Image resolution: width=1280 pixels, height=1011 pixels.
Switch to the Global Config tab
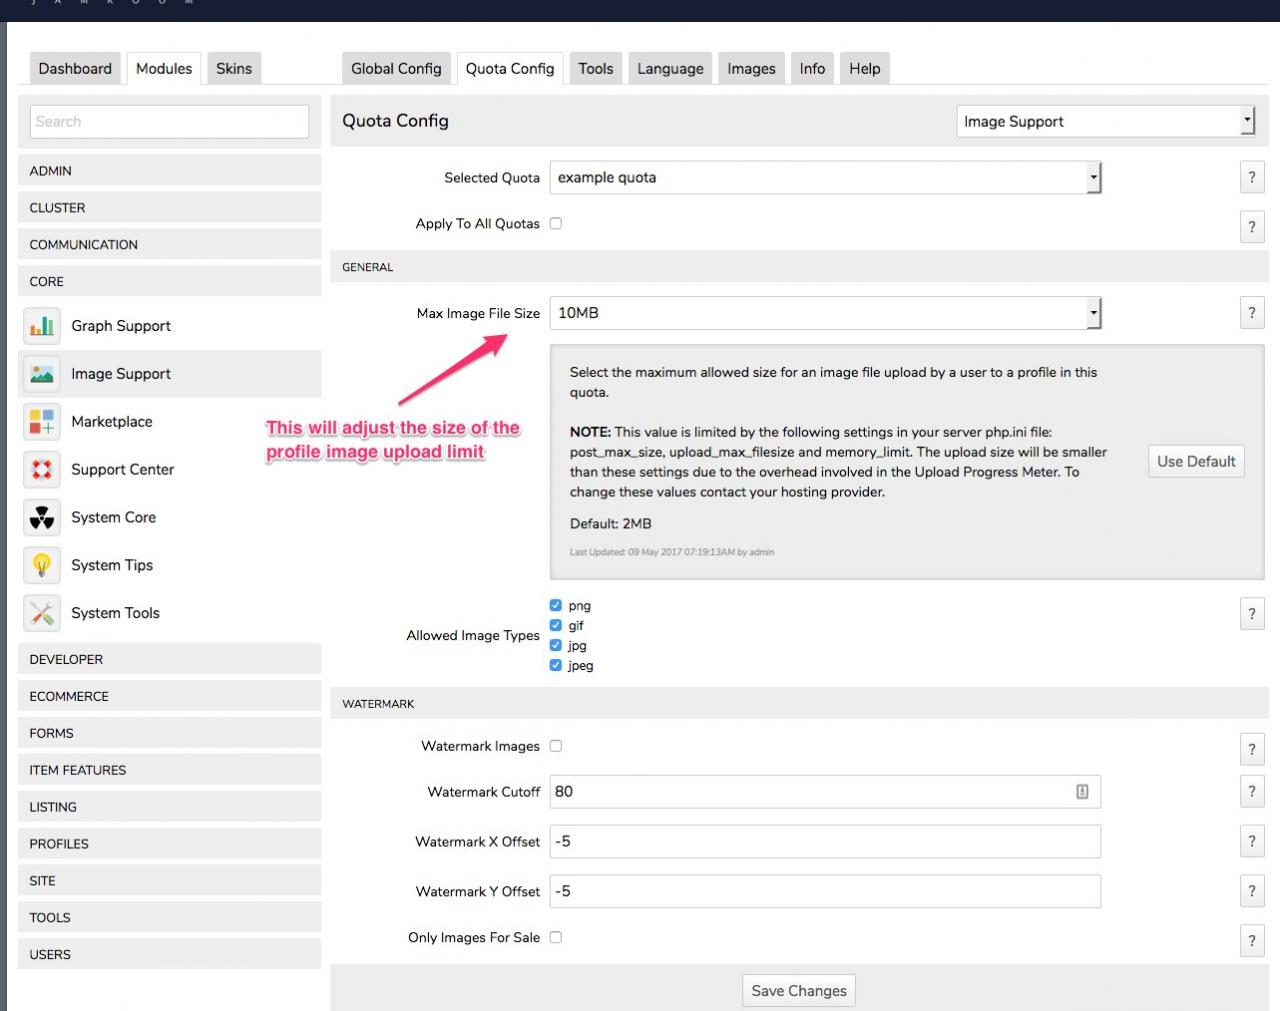pos(396,69)
